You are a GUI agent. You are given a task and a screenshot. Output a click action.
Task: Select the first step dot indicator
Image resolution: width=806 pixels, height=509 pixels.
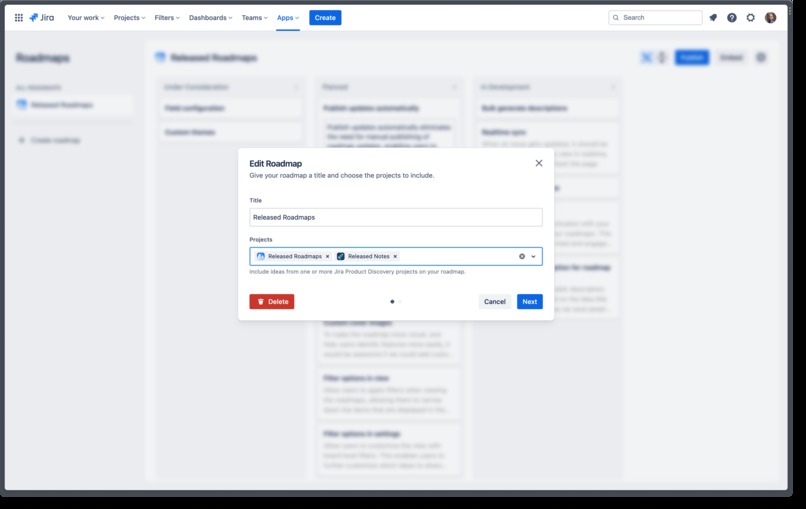[392, 302]
